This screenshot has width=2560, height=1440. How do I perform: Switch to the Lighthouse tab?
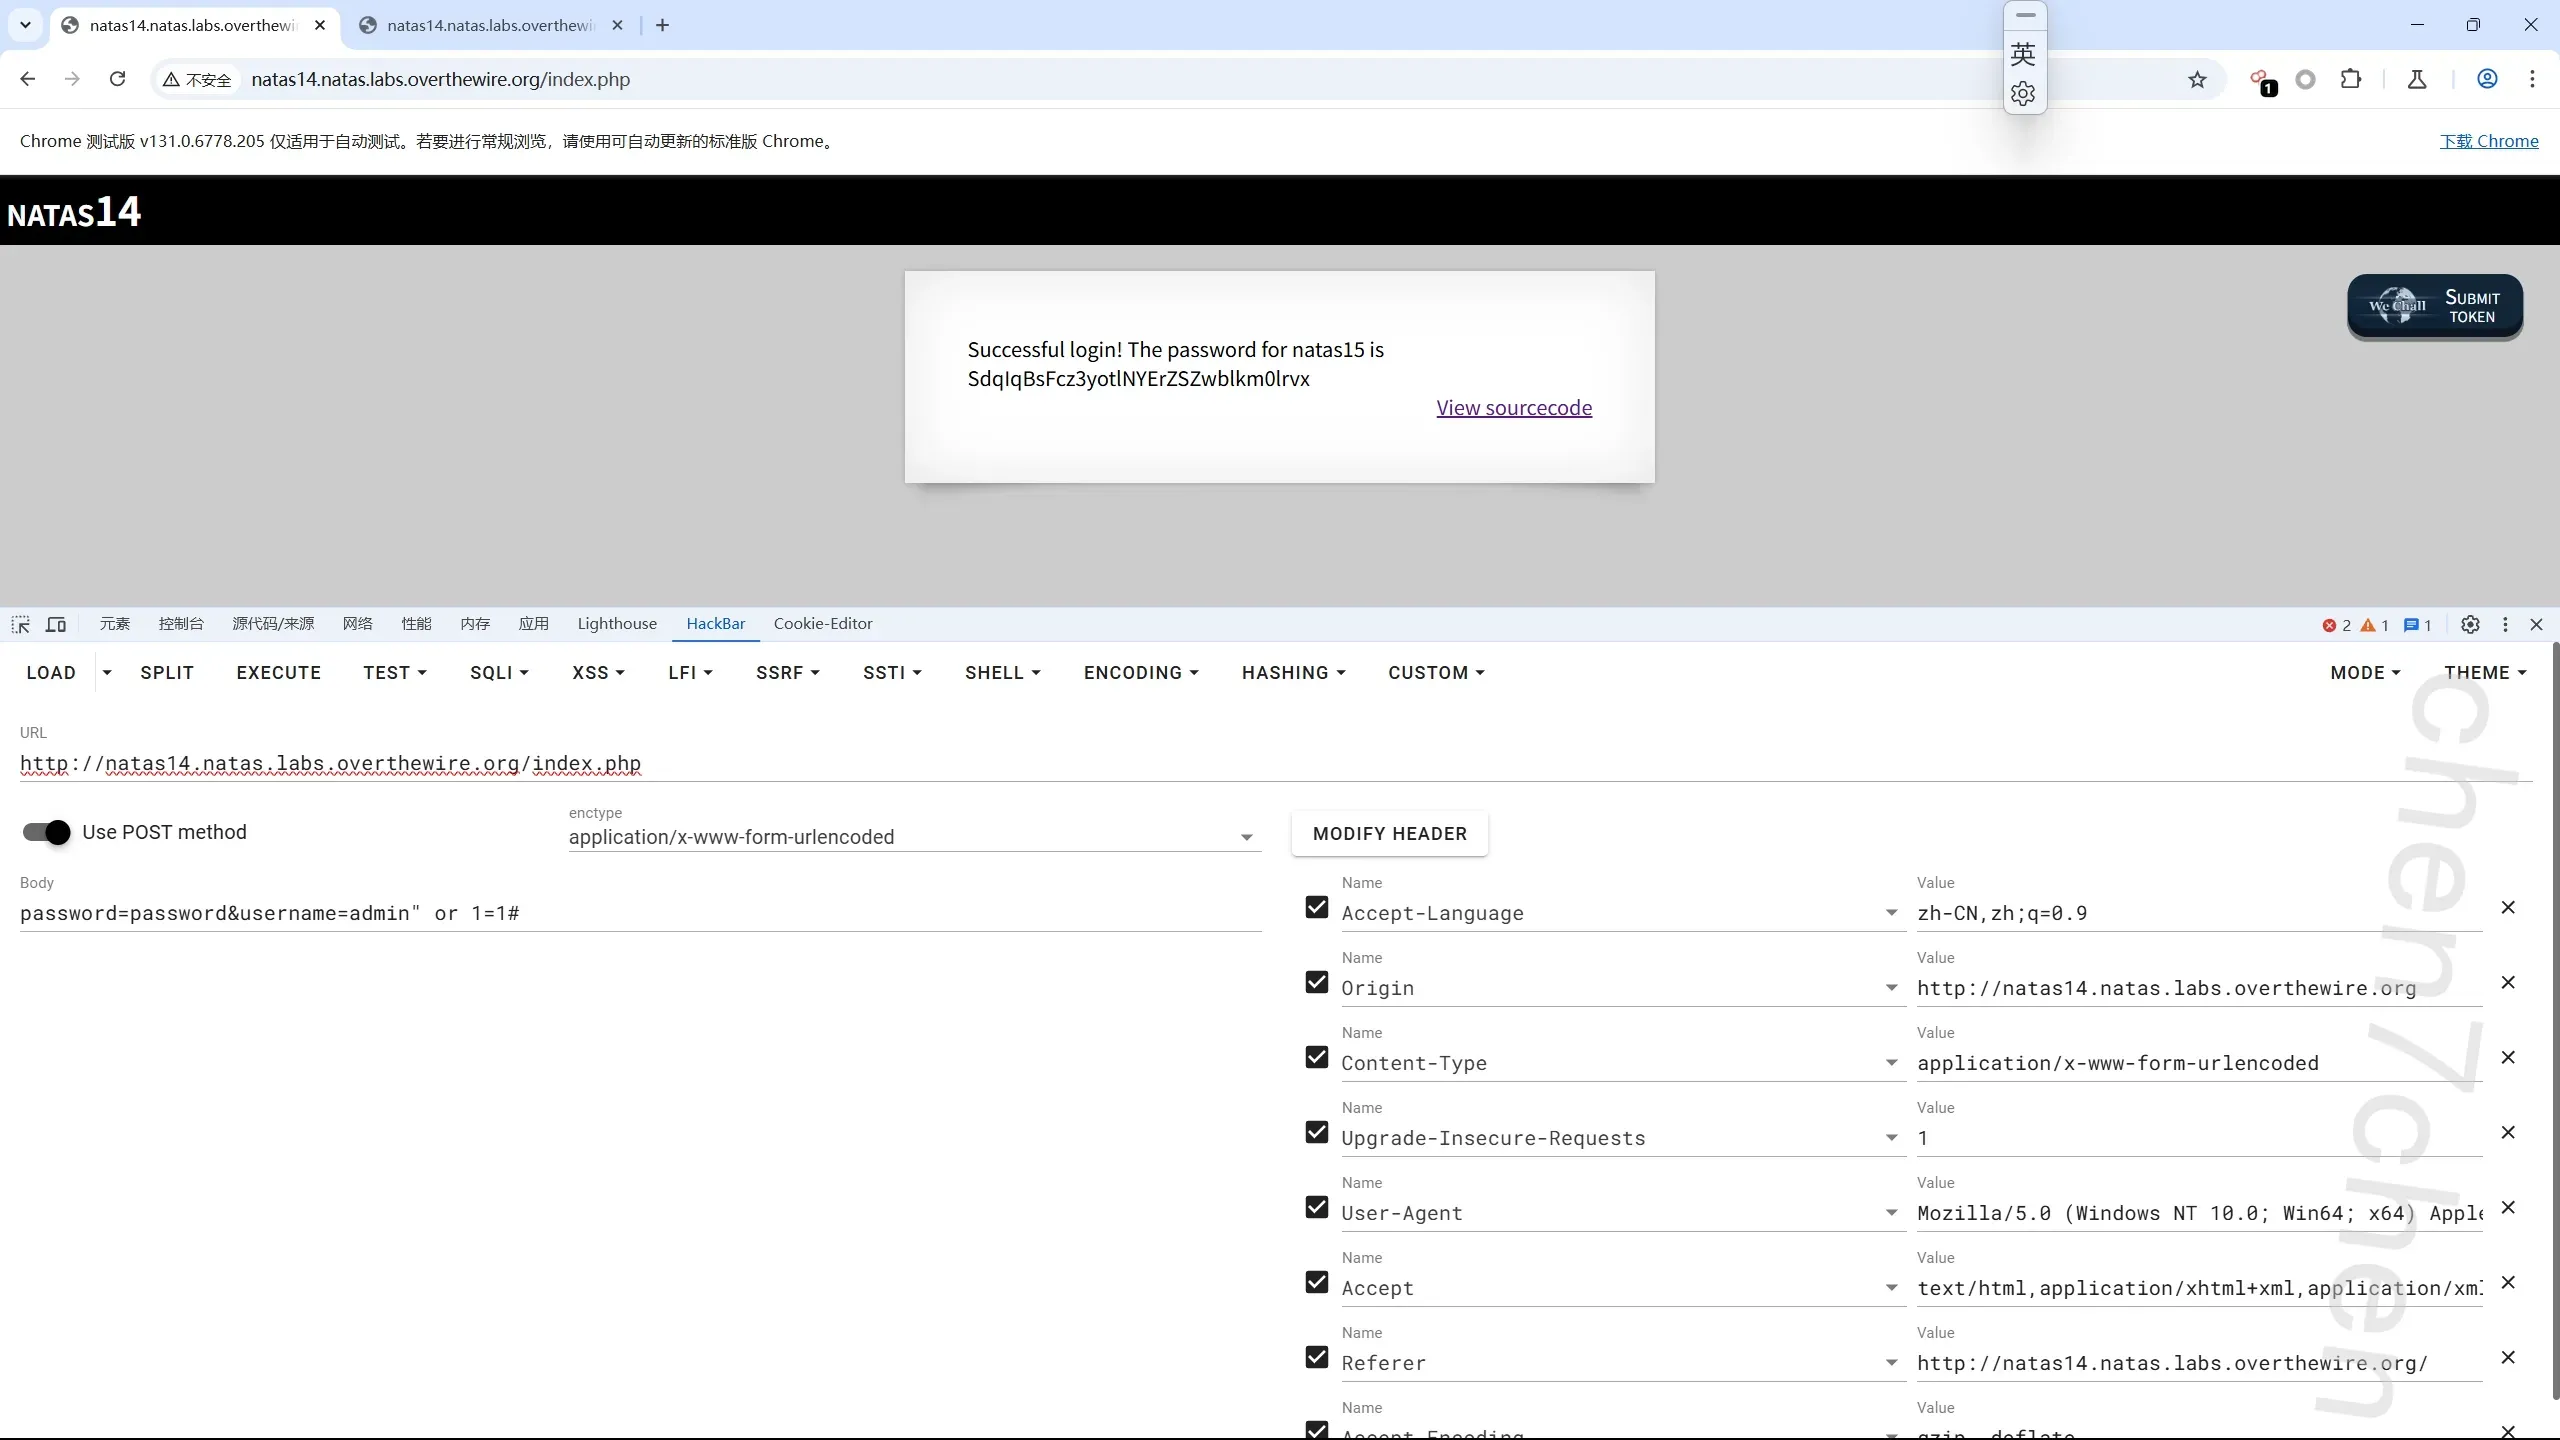pos(617,624)
